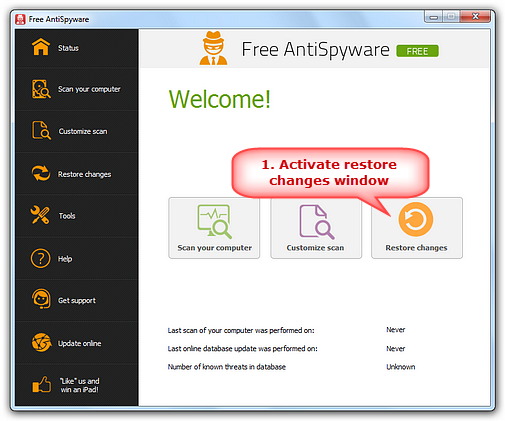Click Never value for database update

point(395,349)
